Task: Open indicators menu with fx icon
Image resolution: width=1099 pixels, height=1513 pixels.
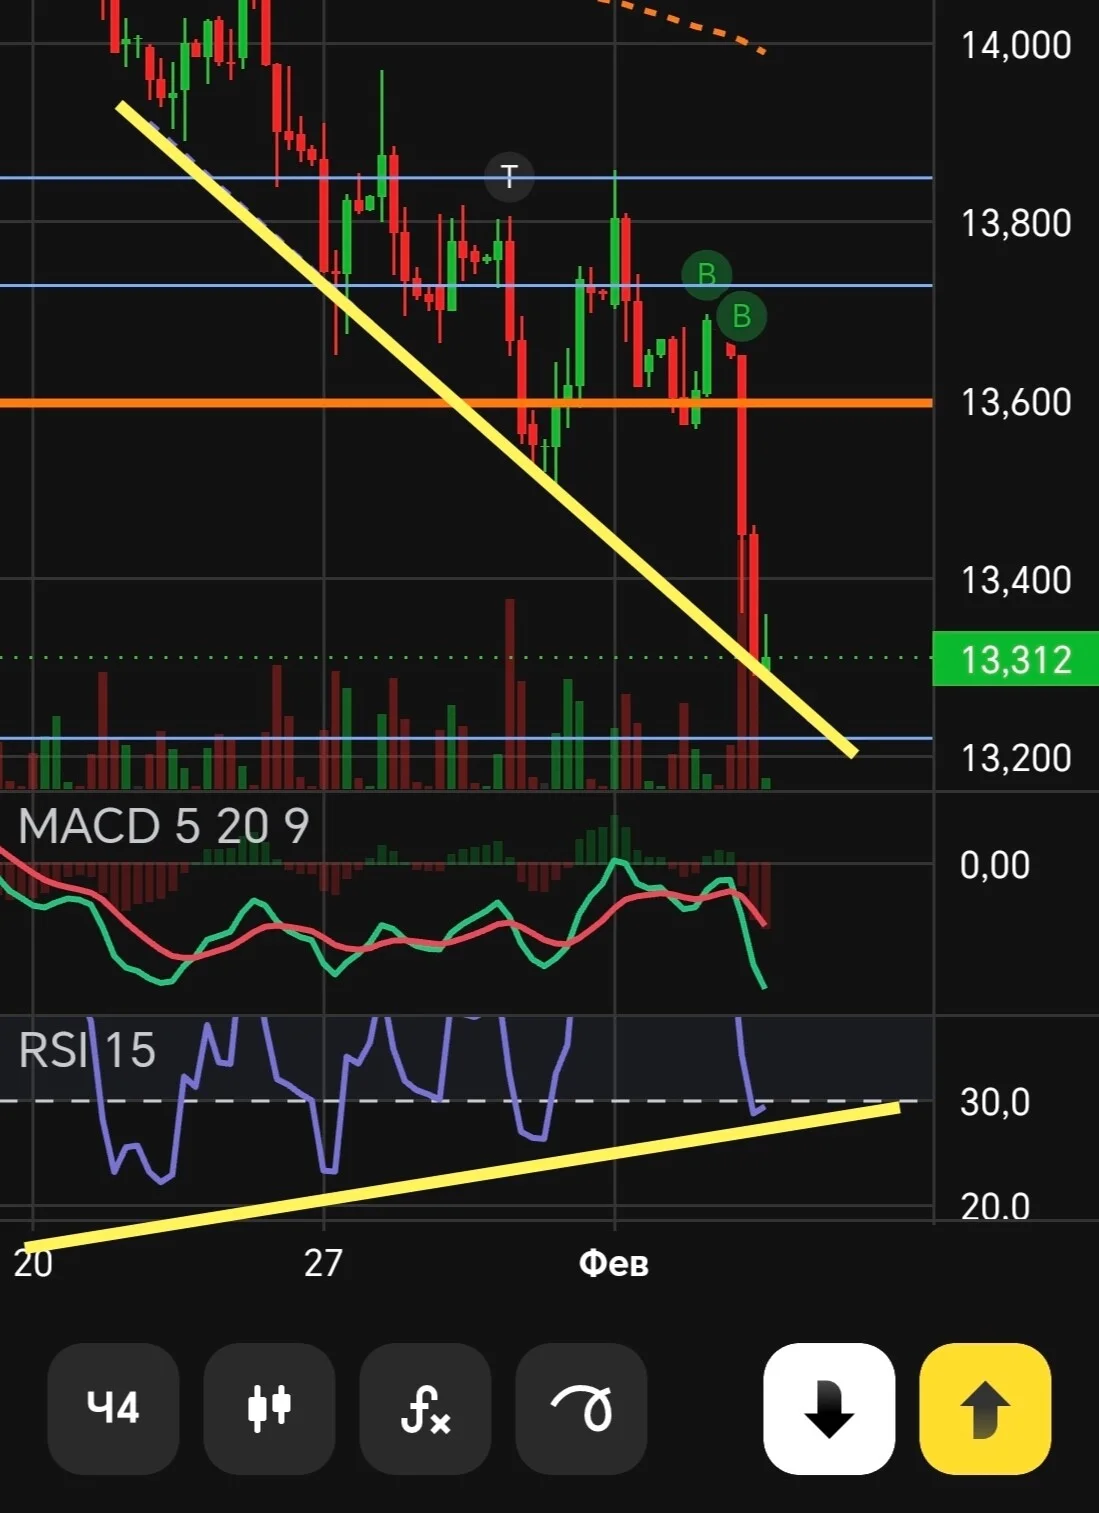Action: click(x=425, y=1408)
